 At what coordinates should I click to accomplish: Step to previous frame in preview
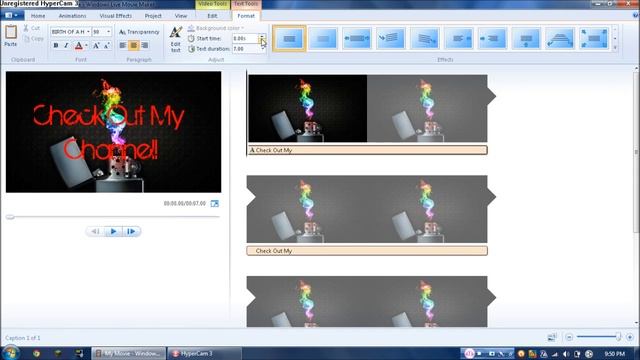click(96, 231)
